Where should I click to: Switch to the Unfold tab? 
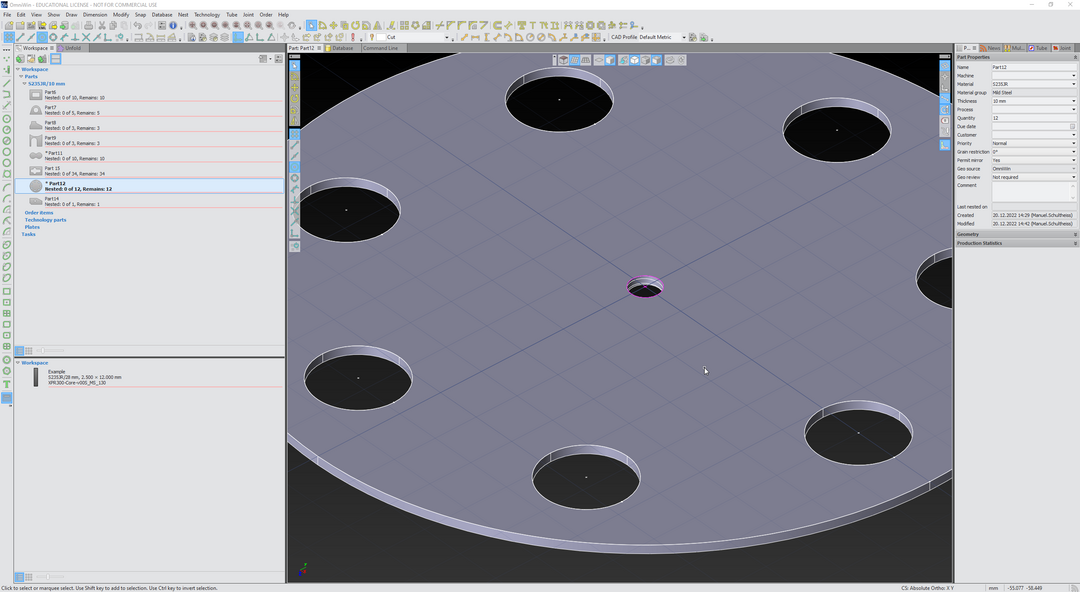pyautogui.click(x=70, y=48)
